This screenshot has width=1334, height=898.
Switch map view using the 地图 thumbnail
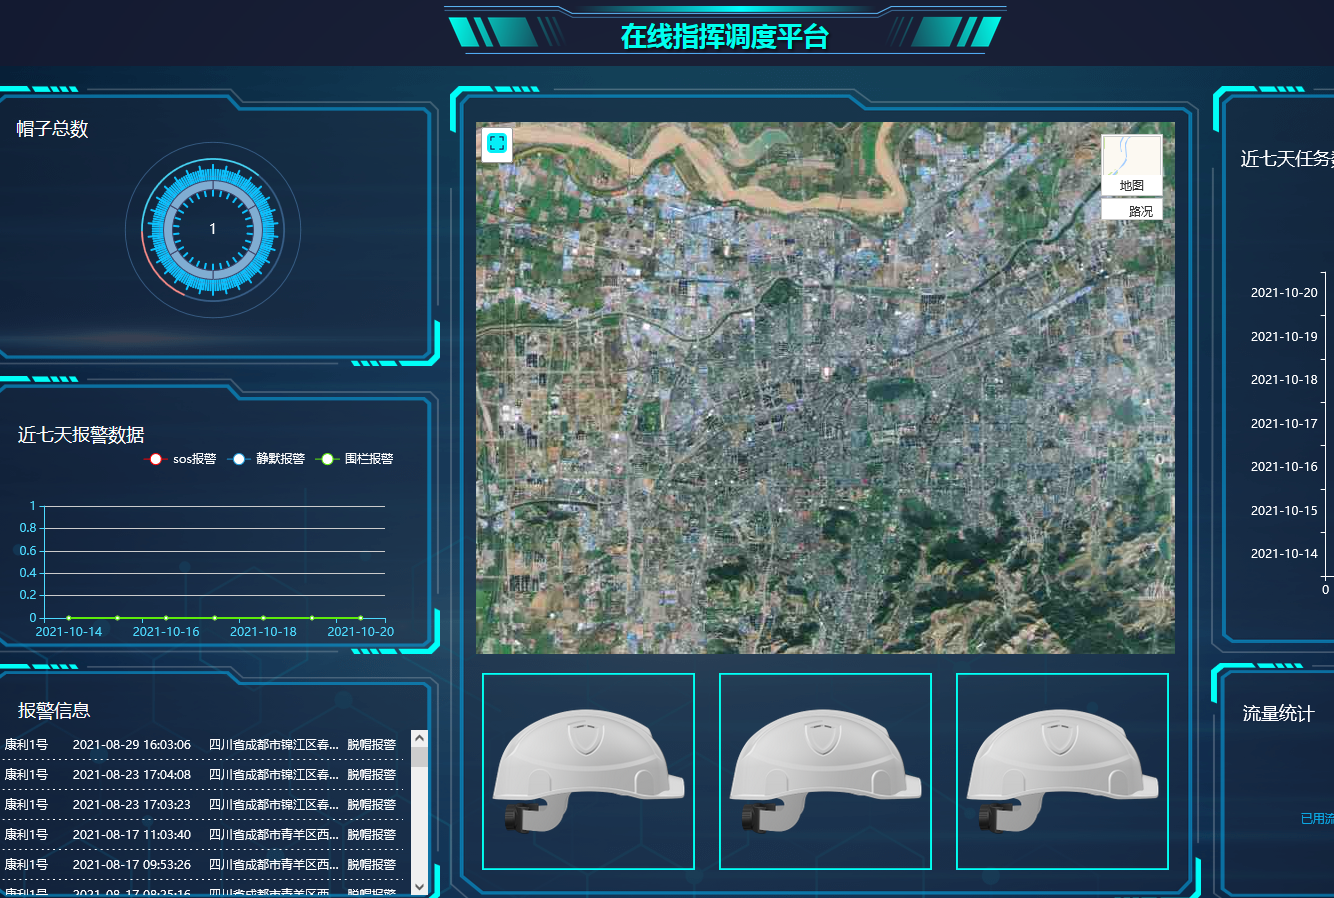pos(1131,165)
